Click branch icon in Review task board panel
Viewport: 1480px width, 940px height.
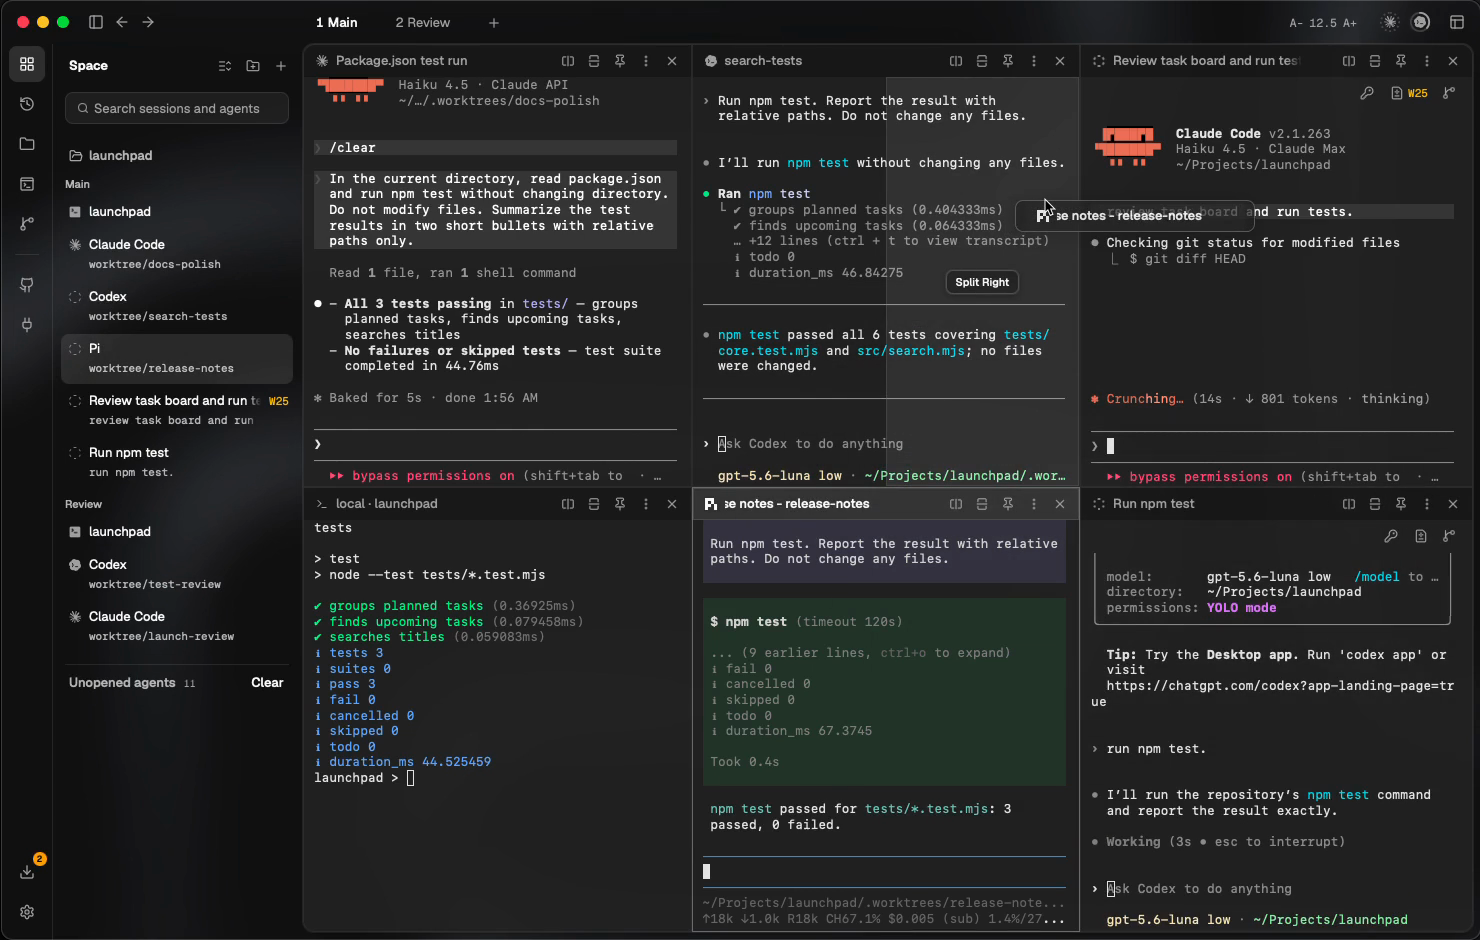click(1449, 93)
